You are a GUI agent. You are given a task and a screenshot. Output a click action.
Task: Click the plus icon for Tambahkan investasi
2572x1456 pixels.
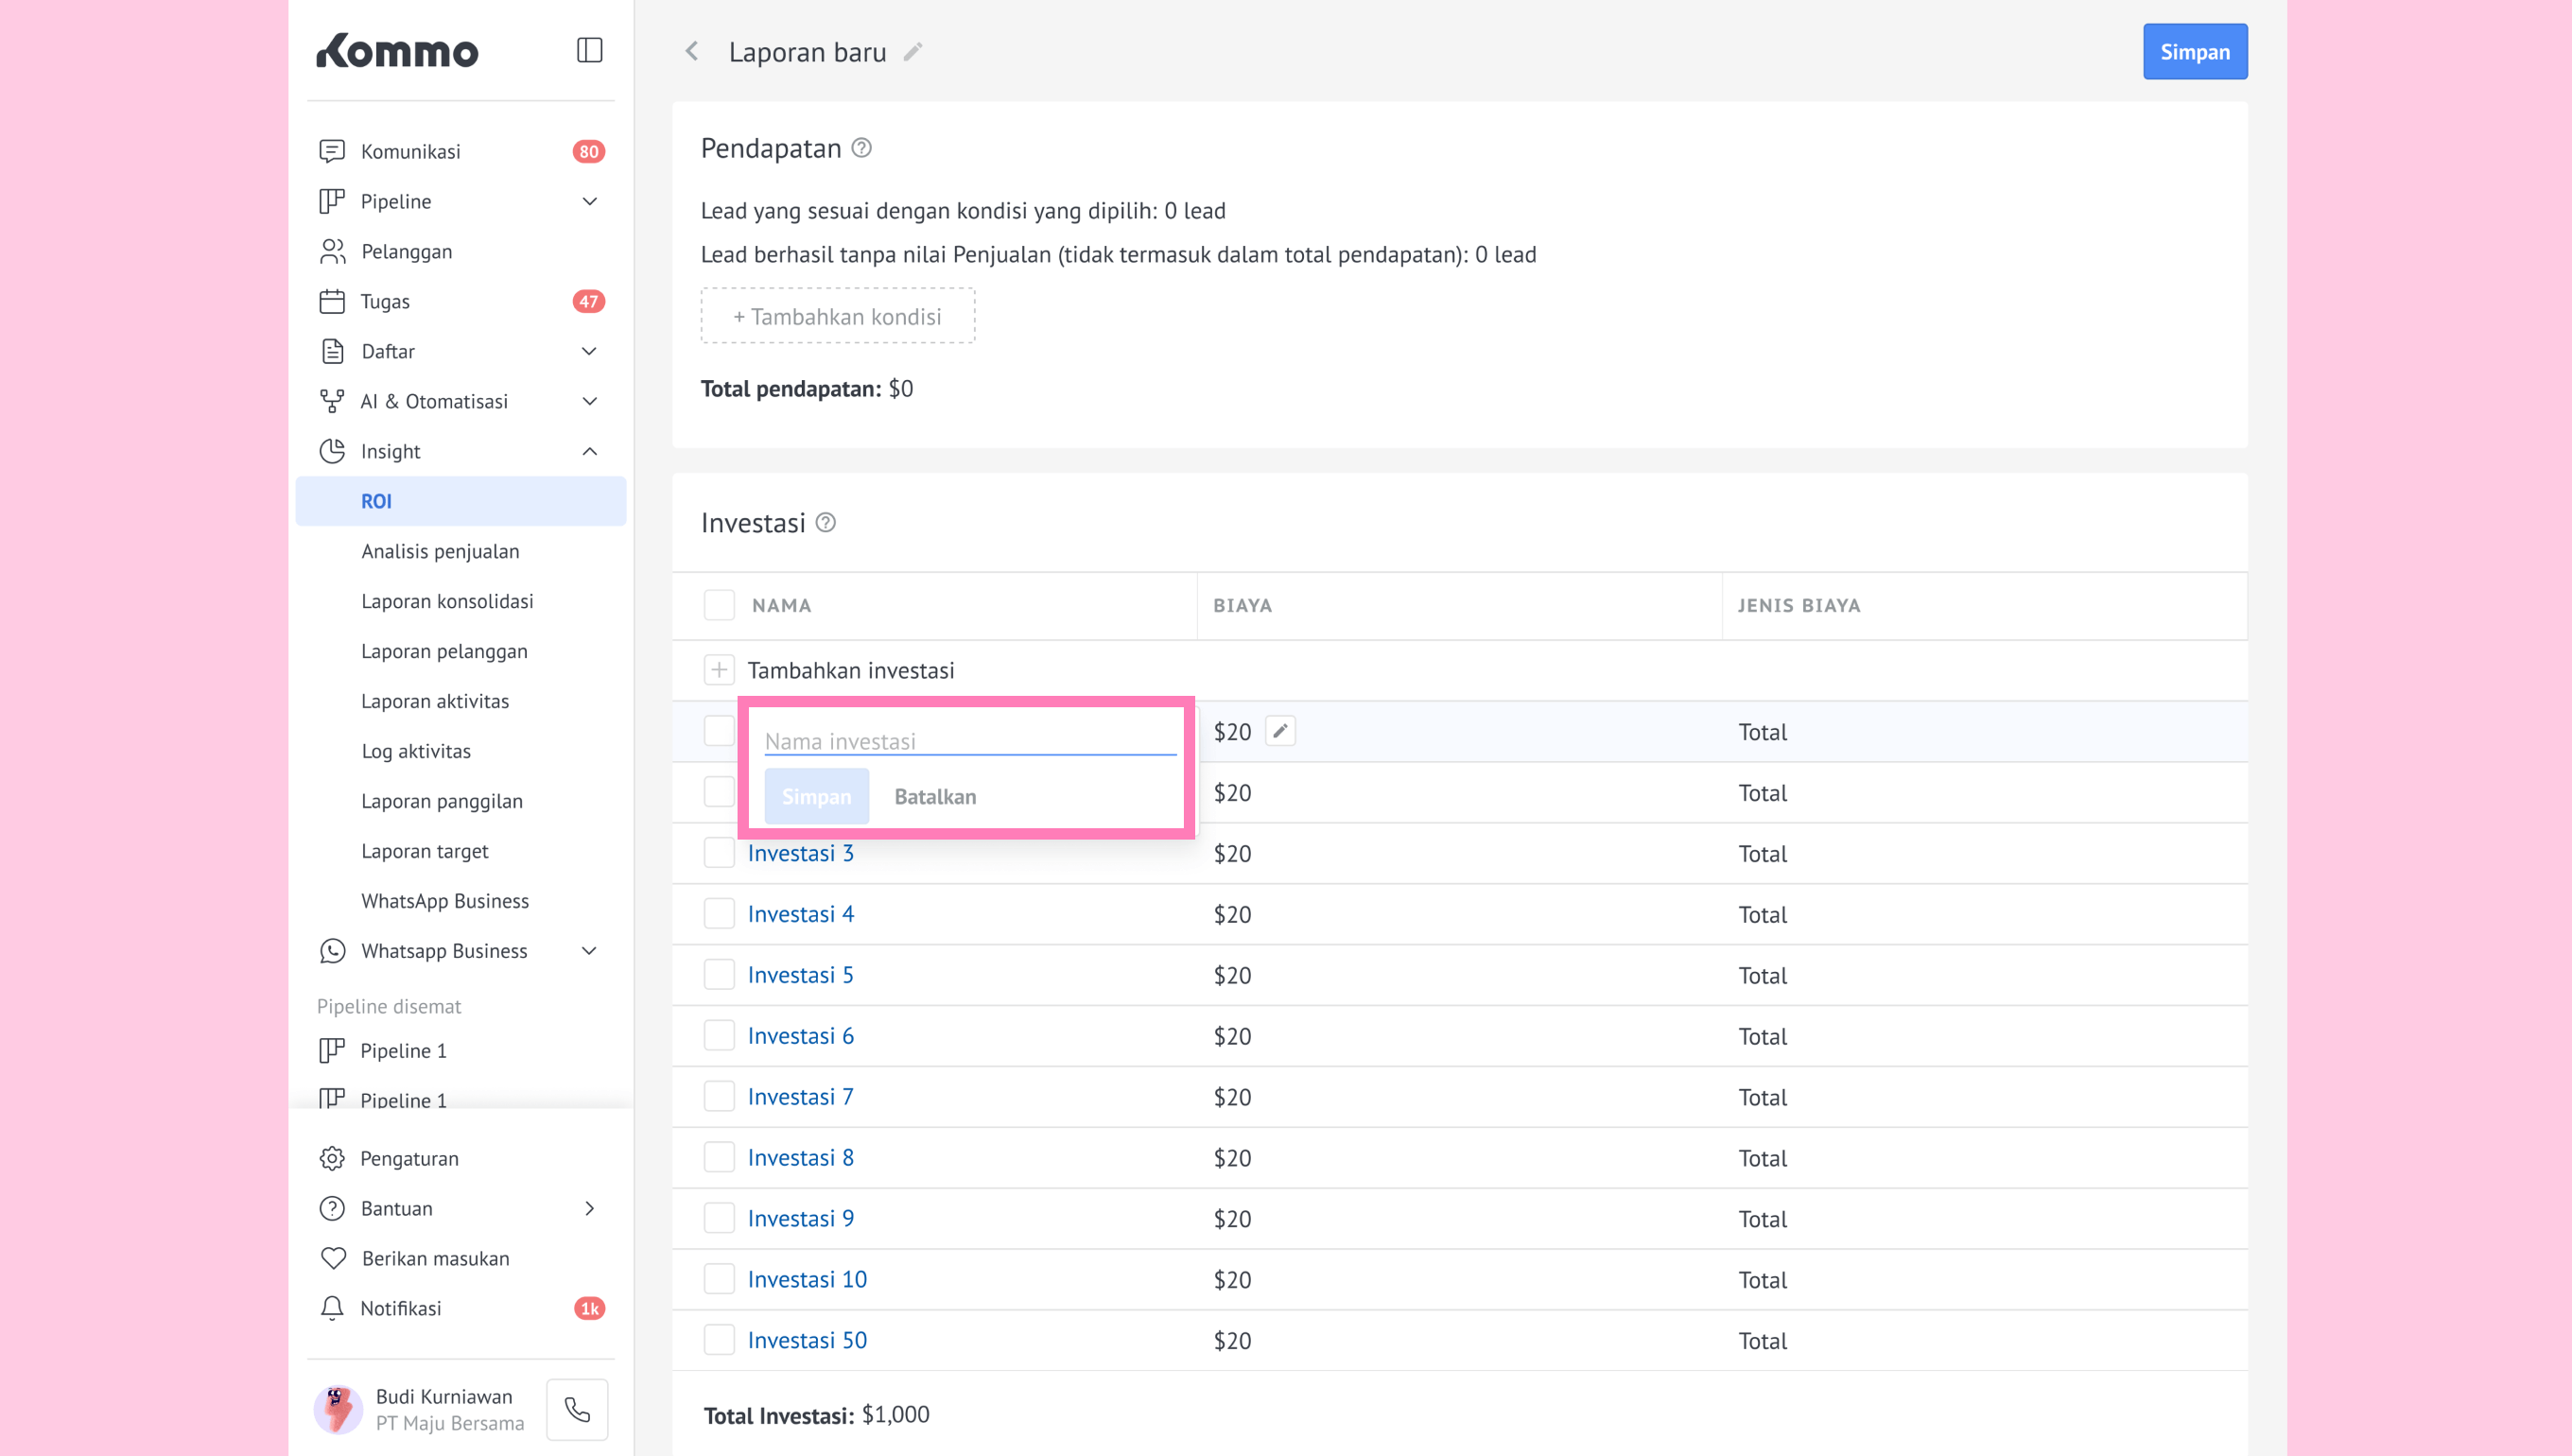point(719,670)
